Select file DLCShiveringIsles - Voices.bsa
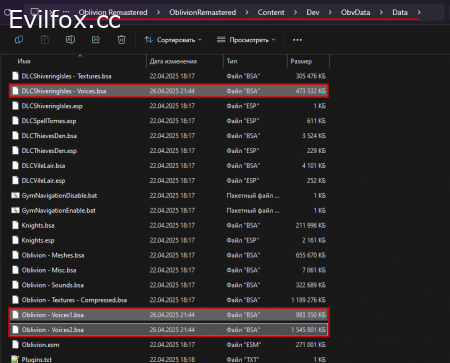Viewport: 450px width, 363px height. pyautogui.click(x=169, y=91)
